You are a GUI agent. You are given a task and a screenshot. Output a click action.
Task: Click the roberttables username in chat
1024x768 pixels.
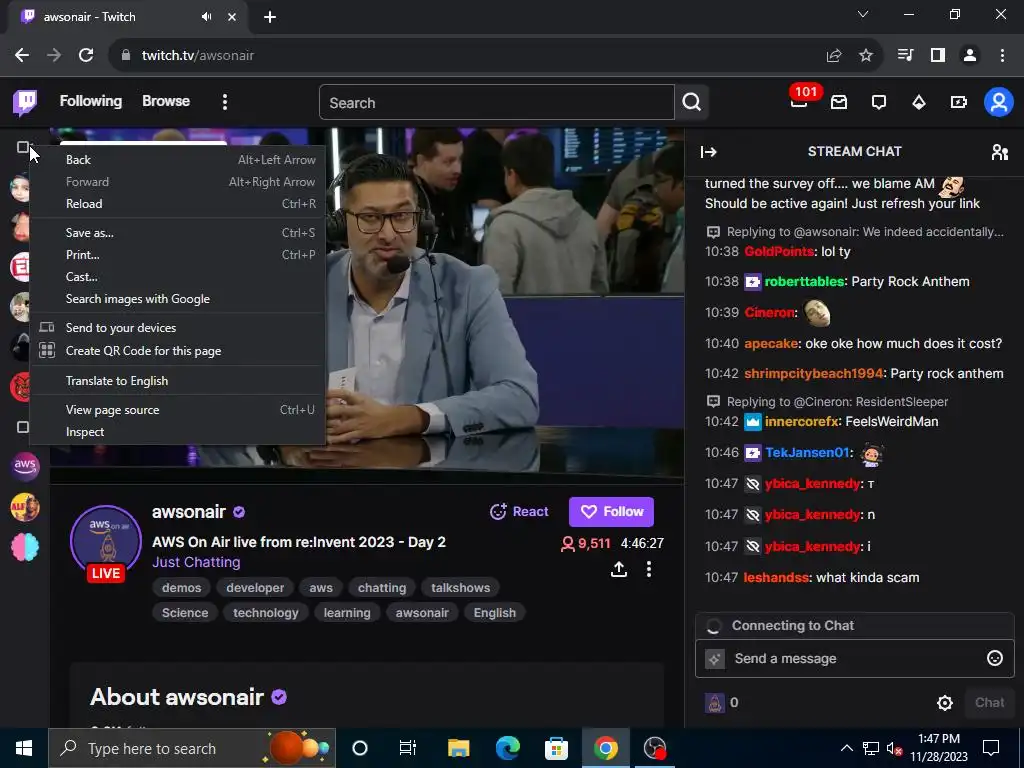[804, 282]
